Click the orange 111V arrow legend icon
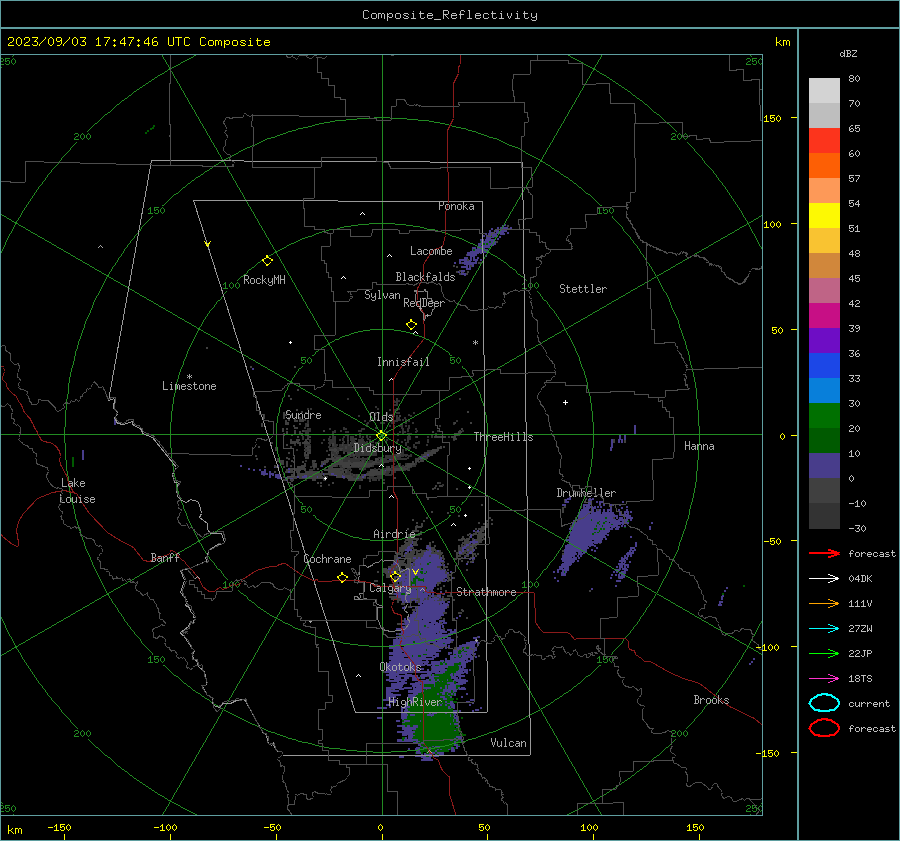The height and width of the screenshot is (841, 900). point(824,603)
